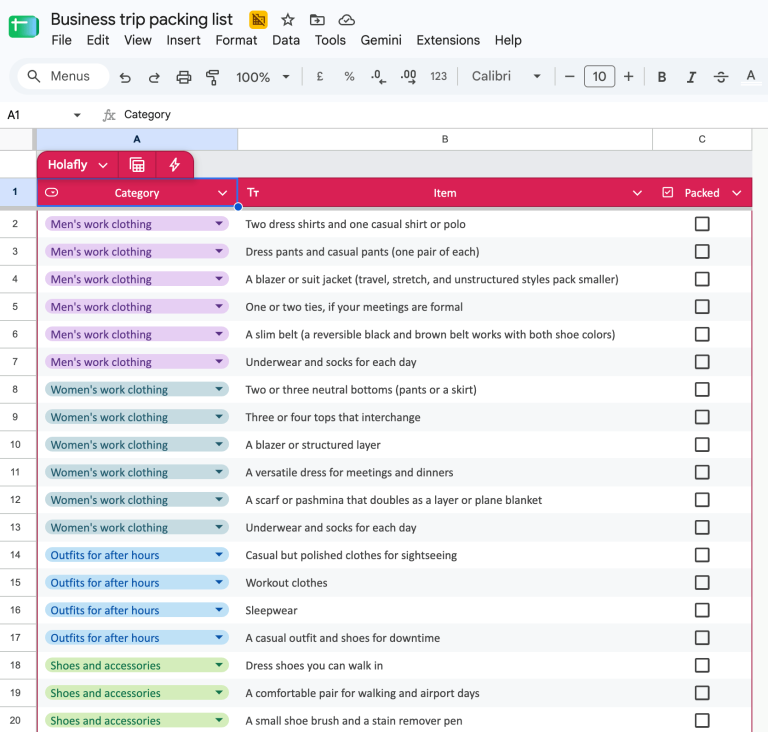Decrease the font size
The height and width of the screenshot is (732, 768).
(x=569, y=76)
